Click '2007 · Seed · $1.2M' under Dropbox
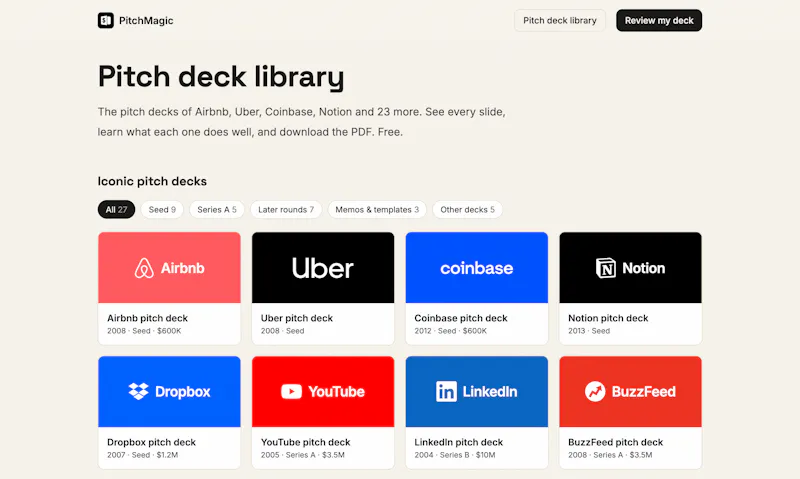This screenshot has height=479, width=800. 142,455
